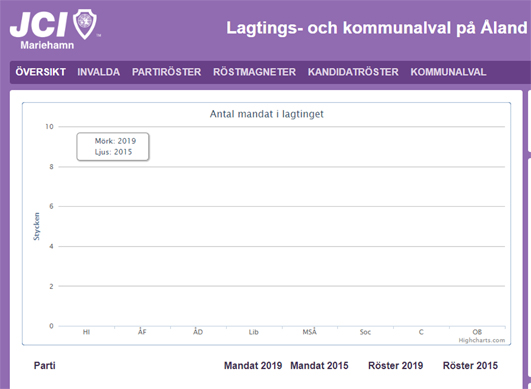The width and height of the screenshot is (531, 389).
Task: Select the ÅF party axis label
Action: (x=142, y=332)
